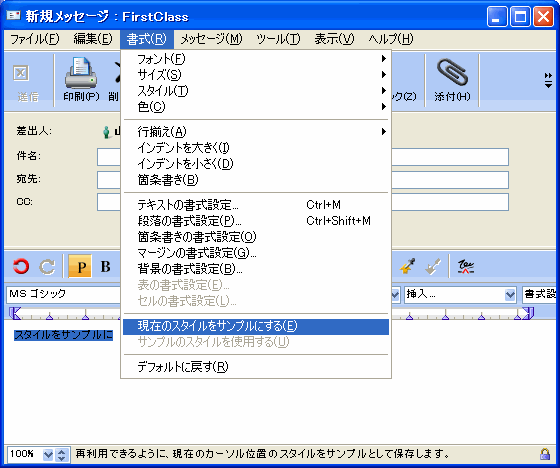
Task: Open the 100% zoom dropdown arrow
Action: (x=48, y=455)
